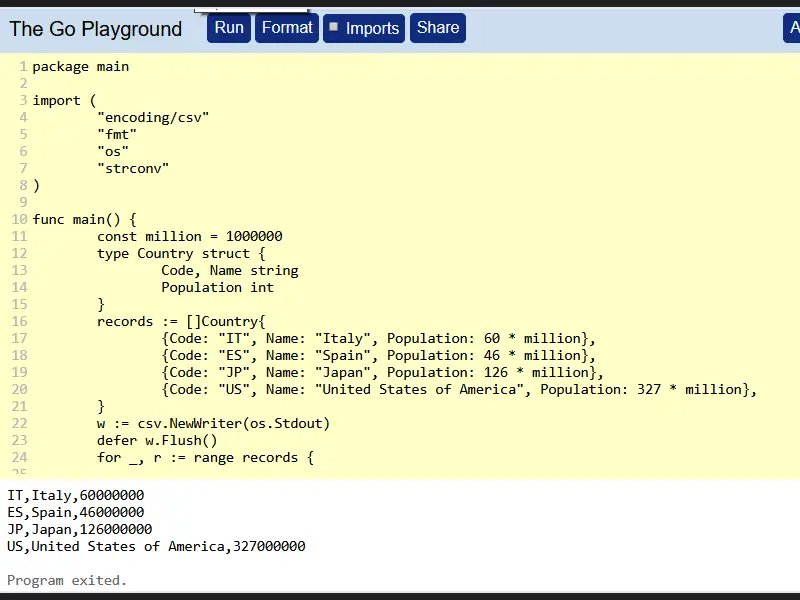Click the encoding/csv import line
The width and height of the screenshot is (800, 600).
coord(154,117)
